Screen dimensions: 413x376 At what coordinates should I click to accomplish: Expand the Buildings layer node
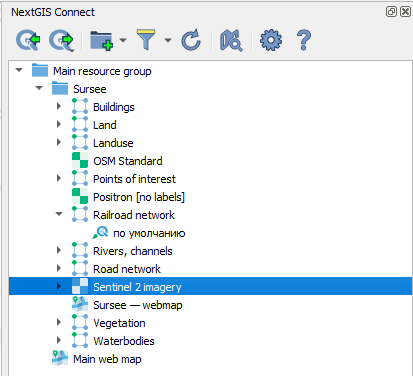(x=59, y=106)
